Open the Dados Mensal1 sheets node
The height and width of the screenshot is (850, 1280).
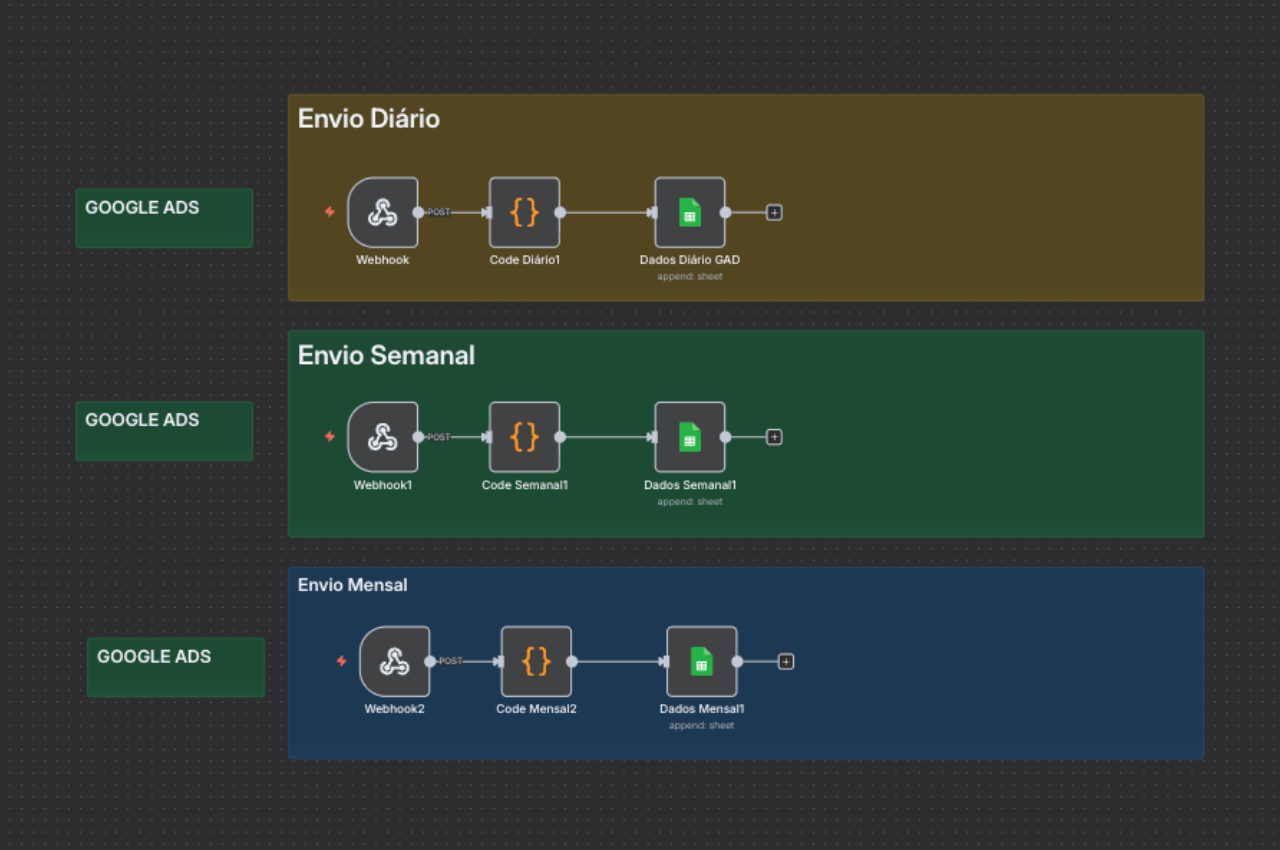(x=701, y=661)
